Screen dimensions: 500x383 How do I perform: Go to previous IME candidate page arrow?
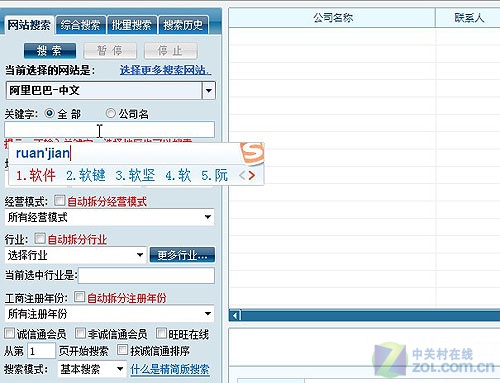242,175
